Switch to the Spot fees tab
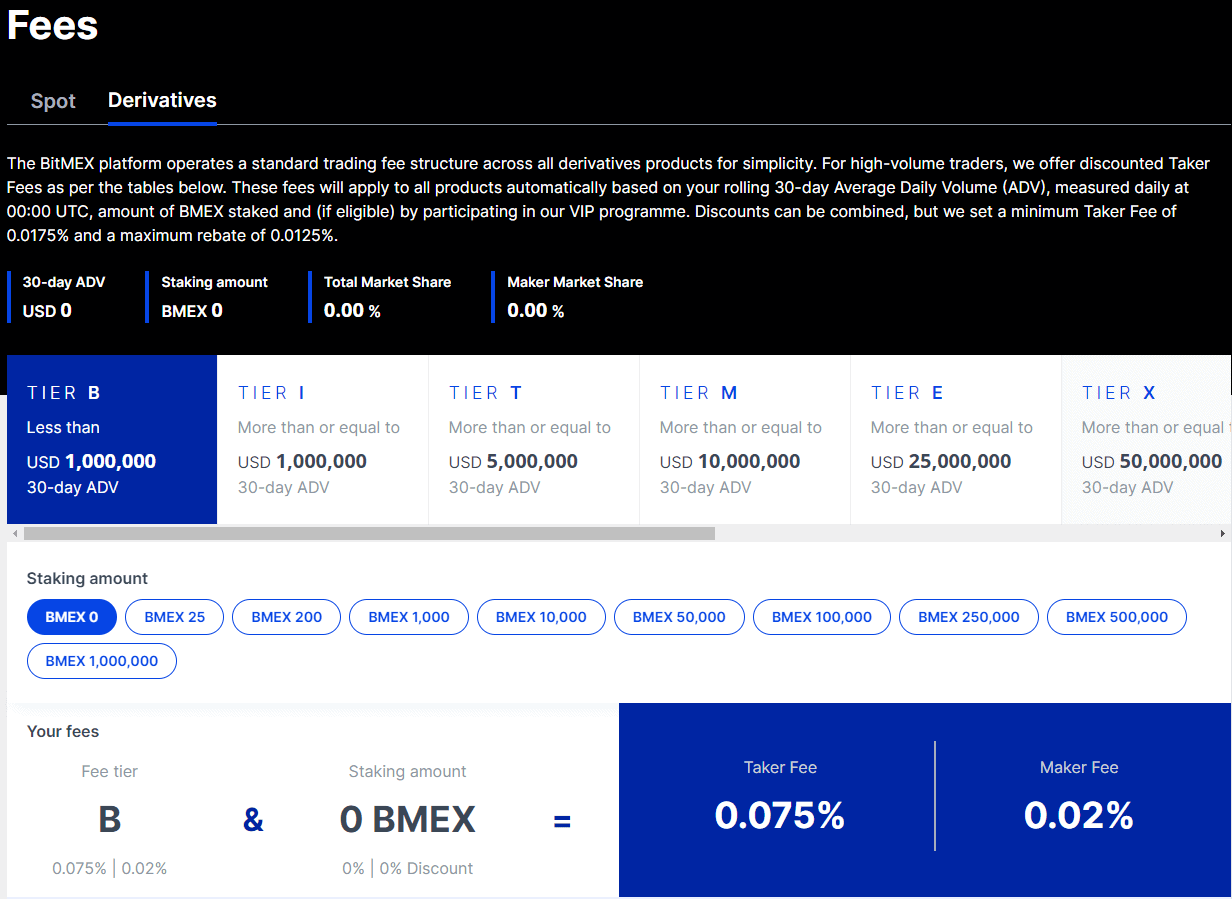 [53, 101]
